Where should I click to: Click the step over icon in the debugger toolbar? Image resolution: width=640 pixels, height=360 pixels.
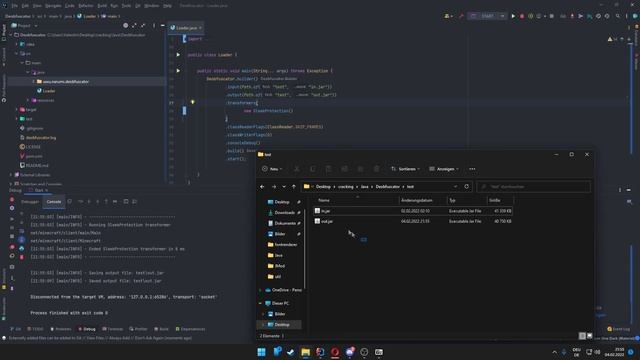[80, 201]
